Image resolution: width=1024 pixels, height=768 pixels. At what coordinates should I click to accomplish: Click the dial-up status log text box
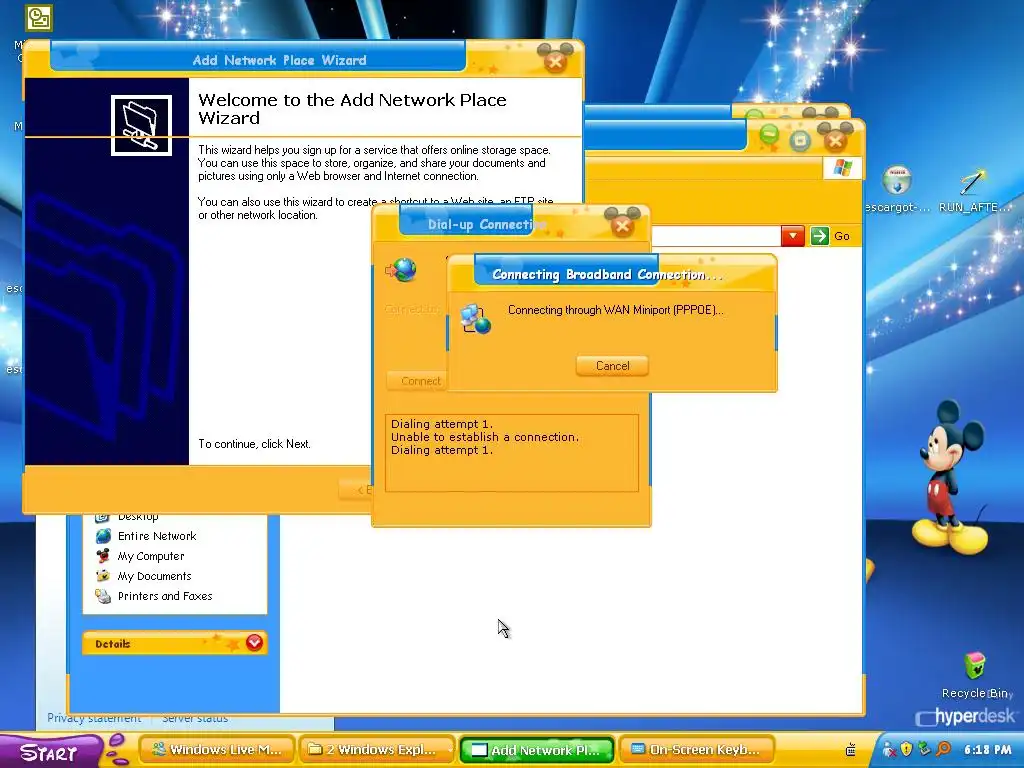pyautogui.click(x=511, y=453)
